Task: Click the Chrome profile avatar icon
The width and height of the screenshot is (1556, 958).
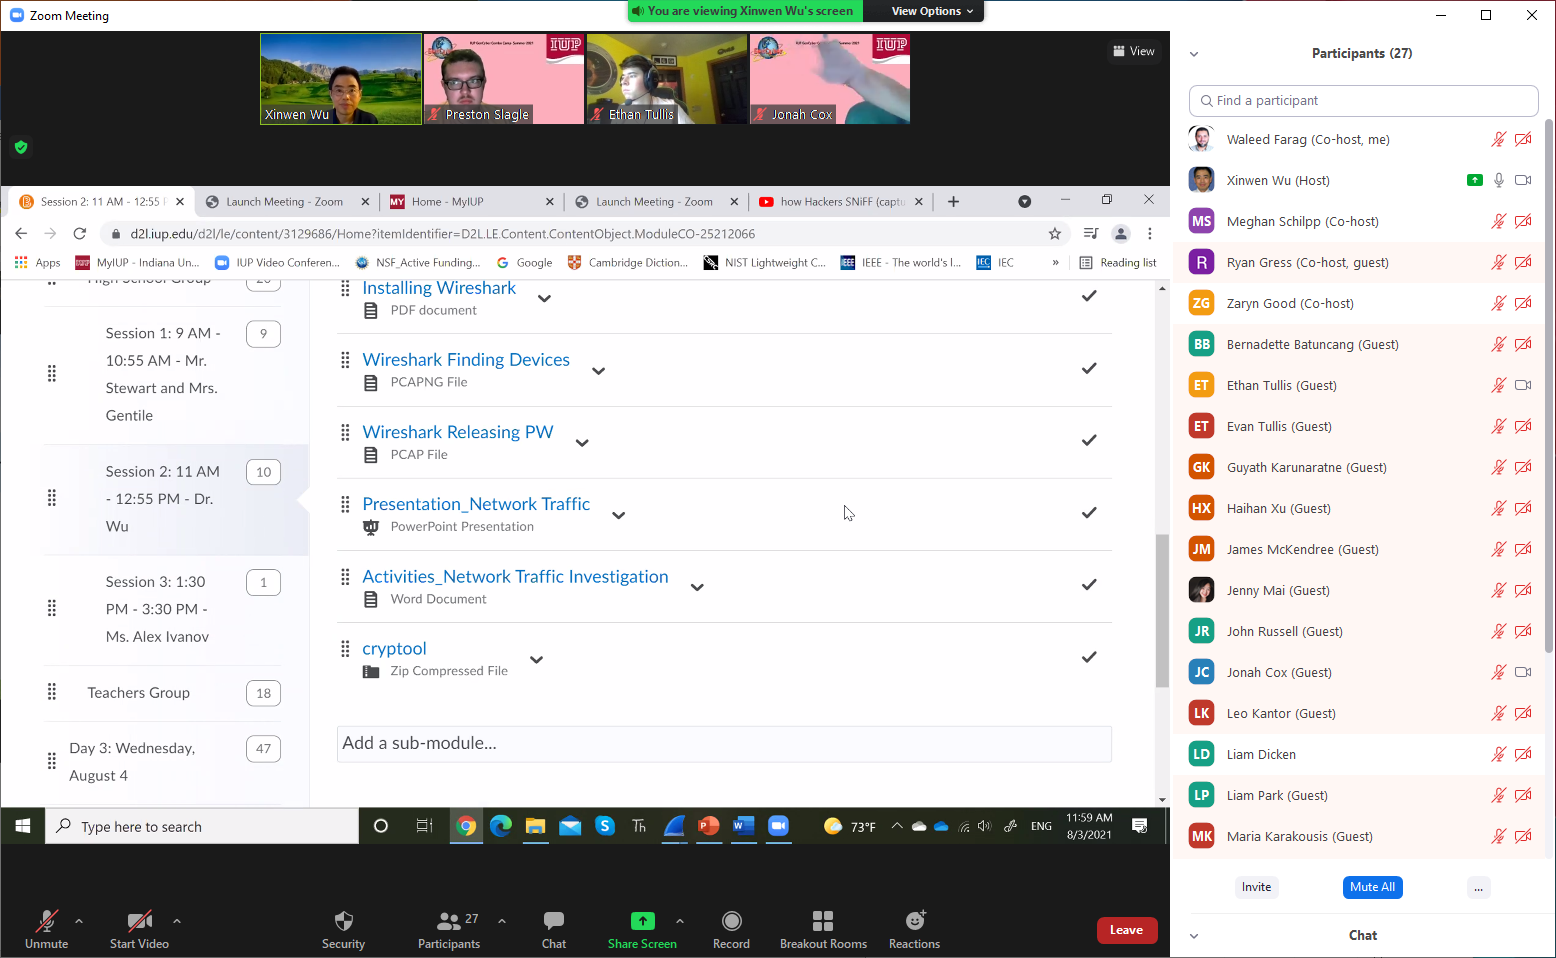Action: coord(1121,233)
